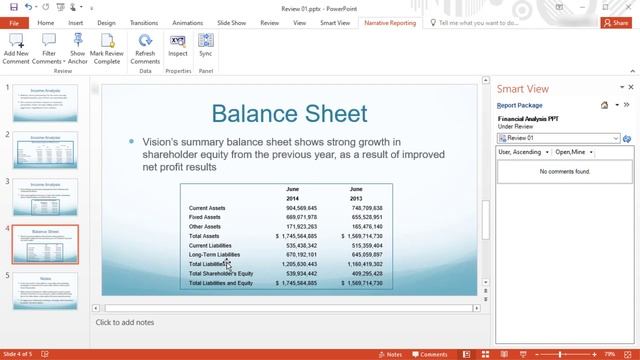This screenshot has width=640, height=360.
Task: Switch to Reading view
Action: 504,355
